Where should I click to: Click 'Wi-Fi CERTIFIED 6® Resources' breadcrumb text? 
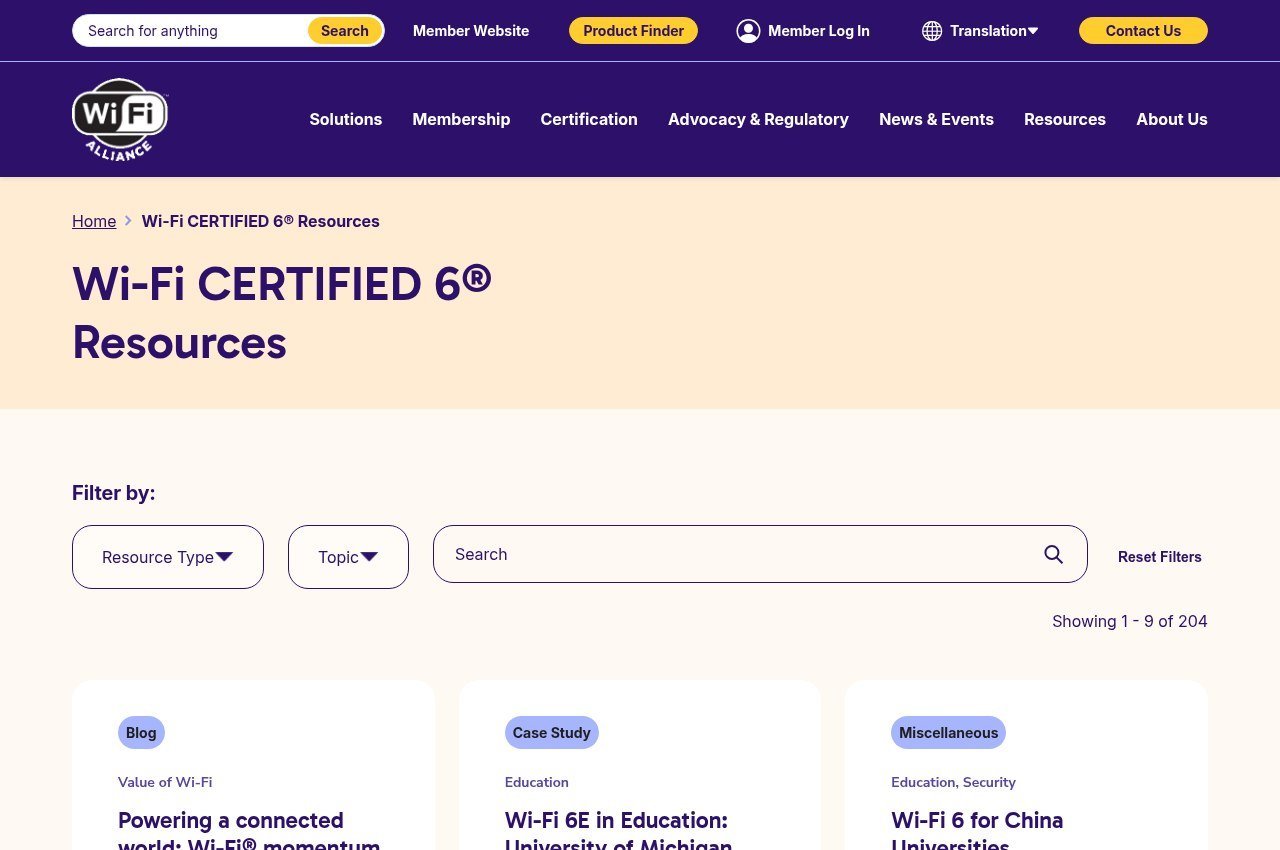261,221
